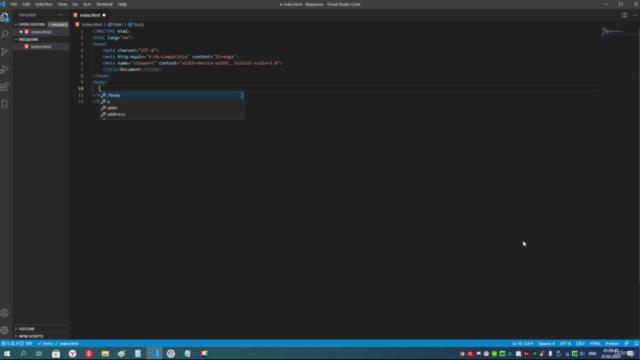This screenshot has height=360, width=640.
Task: Open the Help menu
Action: (122, 4)
